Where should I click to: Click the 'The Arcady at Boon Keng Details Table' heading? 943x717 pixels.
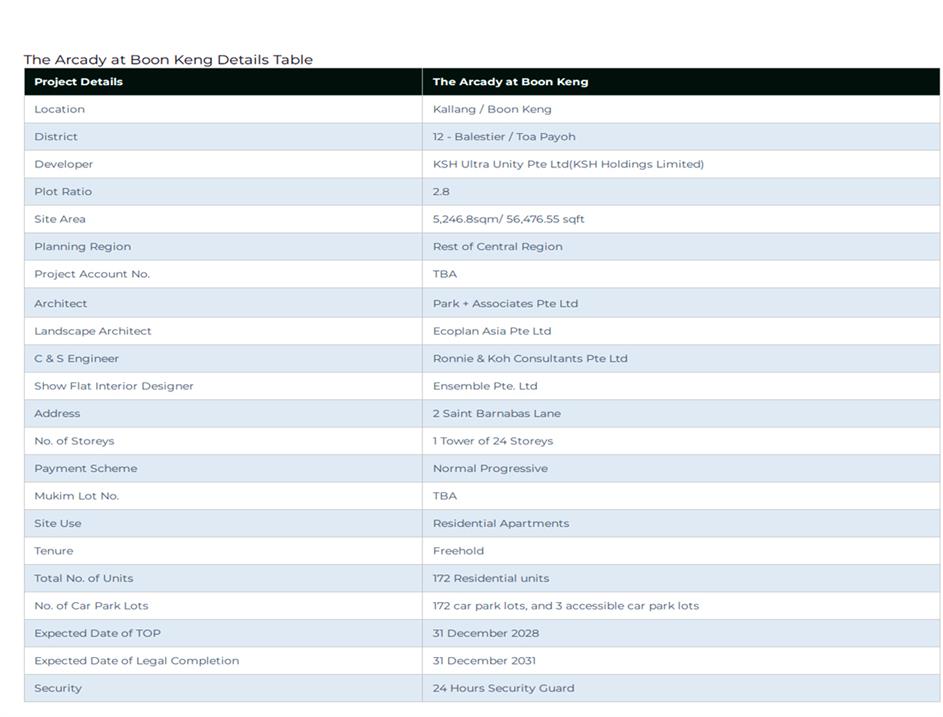point(168,60)
